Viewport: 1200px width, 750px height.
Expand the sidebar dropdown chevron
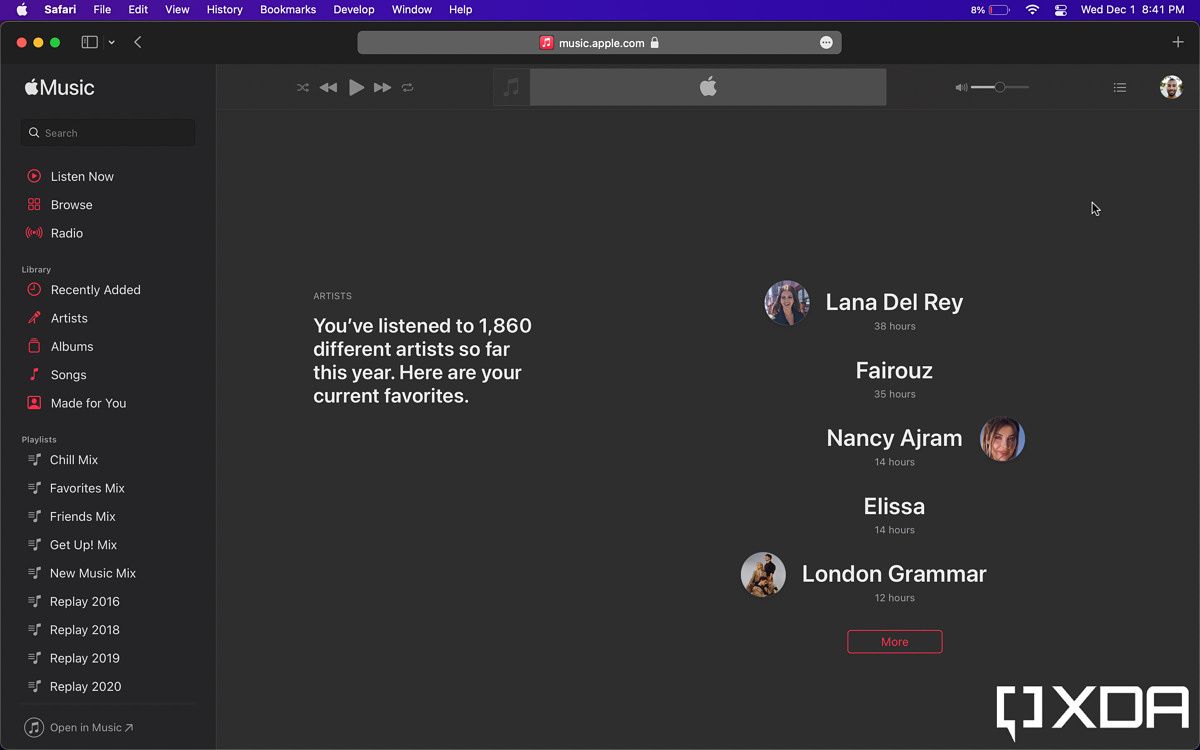(x=111, y=43)
